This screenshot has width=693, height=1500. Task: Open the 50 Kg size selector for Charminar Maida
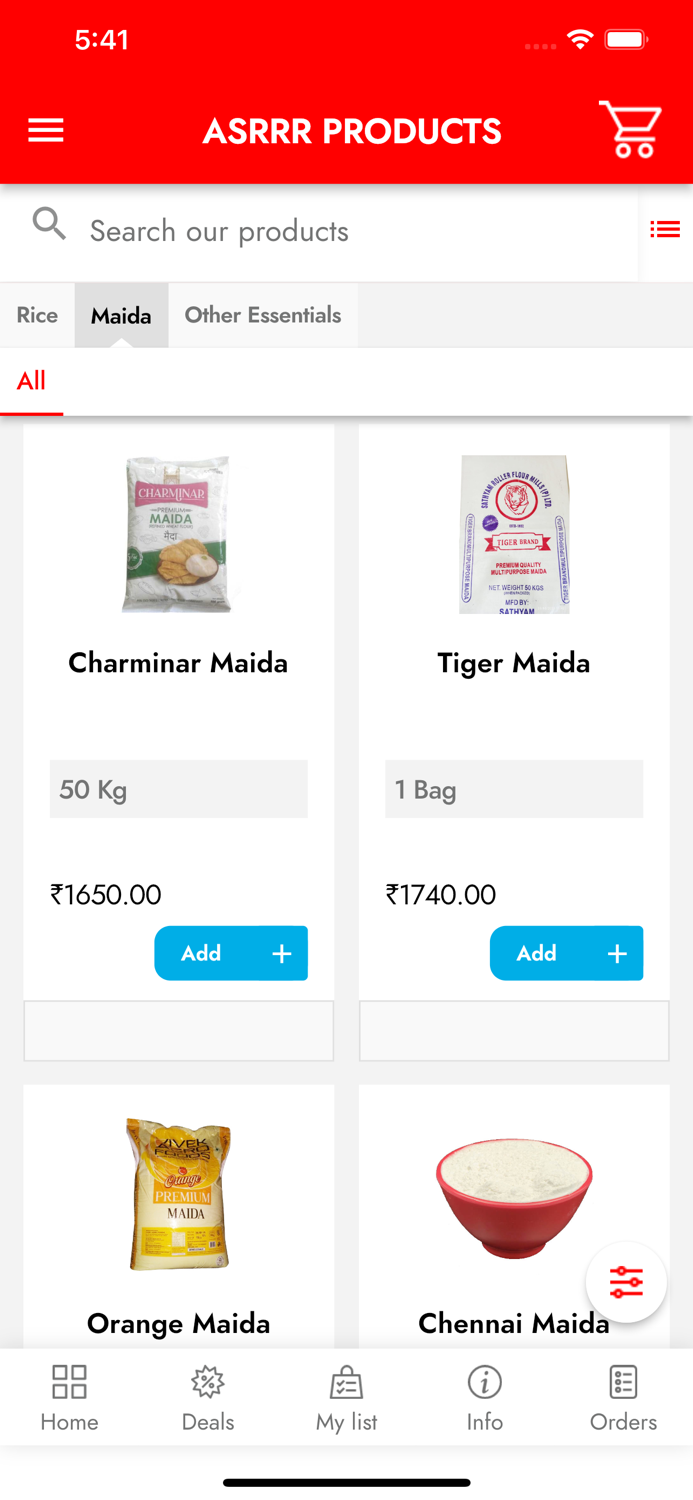(x=178, y=789)
